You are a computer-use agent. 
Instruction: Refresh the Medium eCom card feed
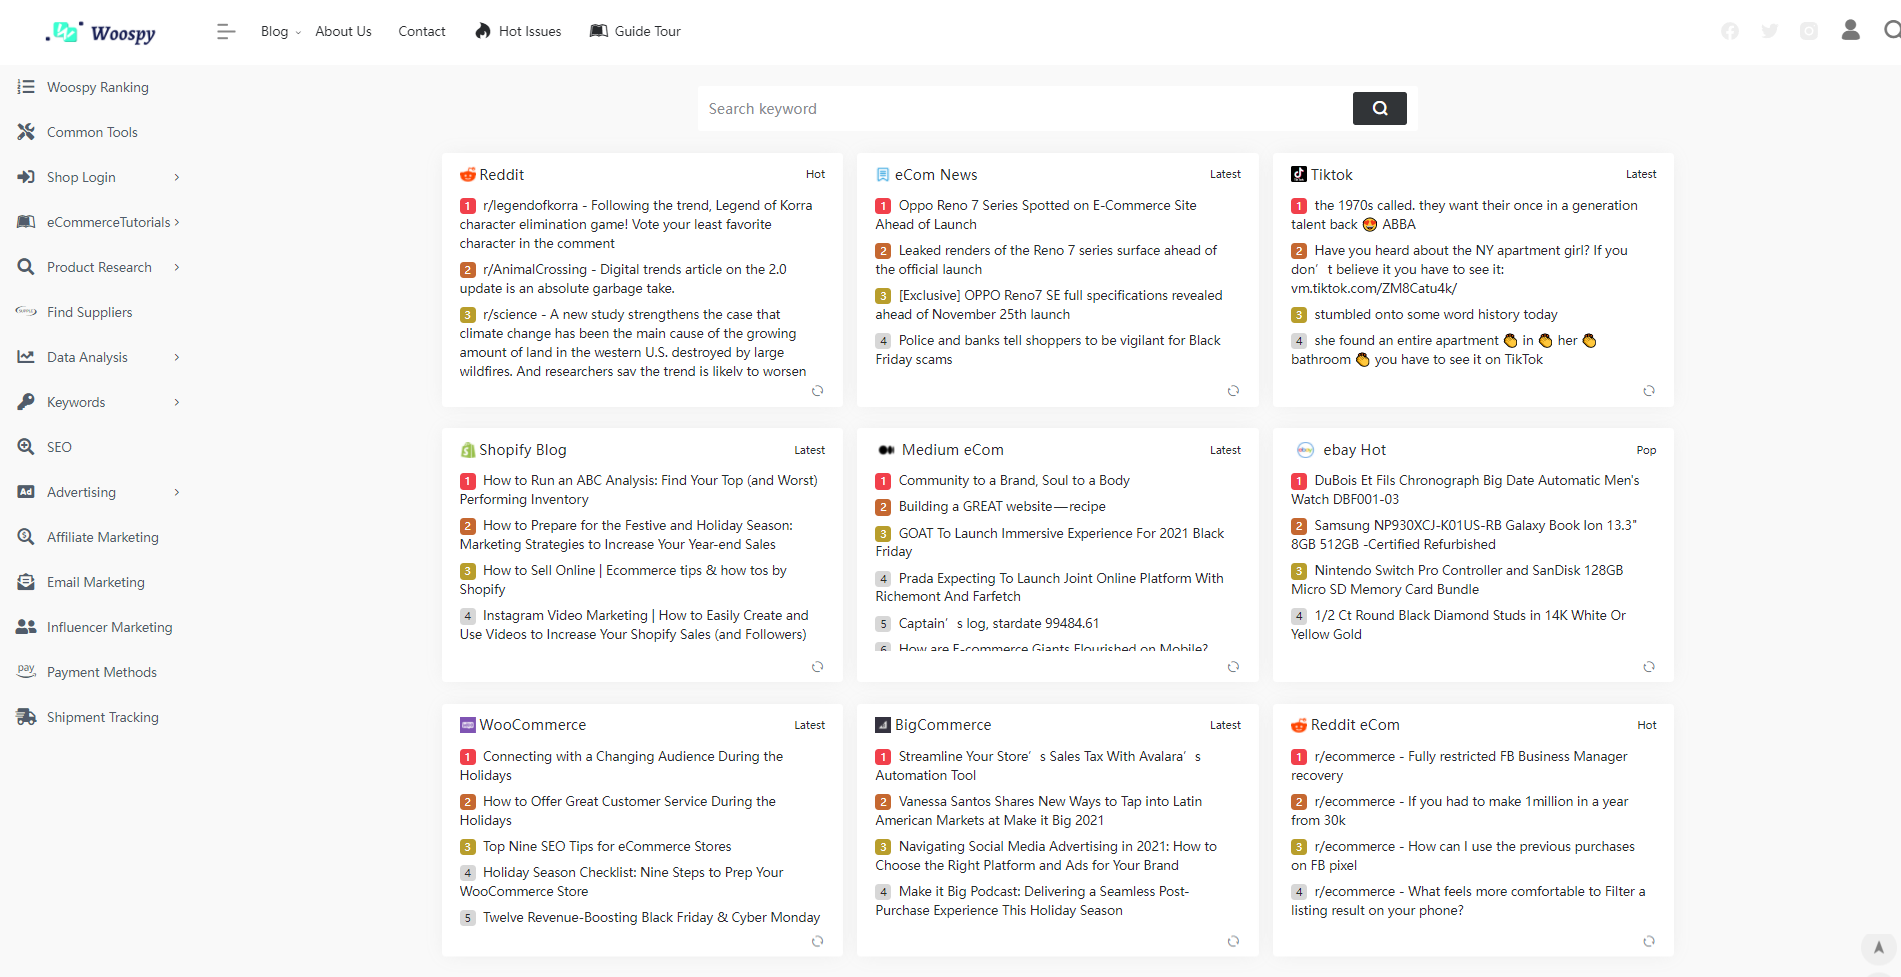(1233, 667)
